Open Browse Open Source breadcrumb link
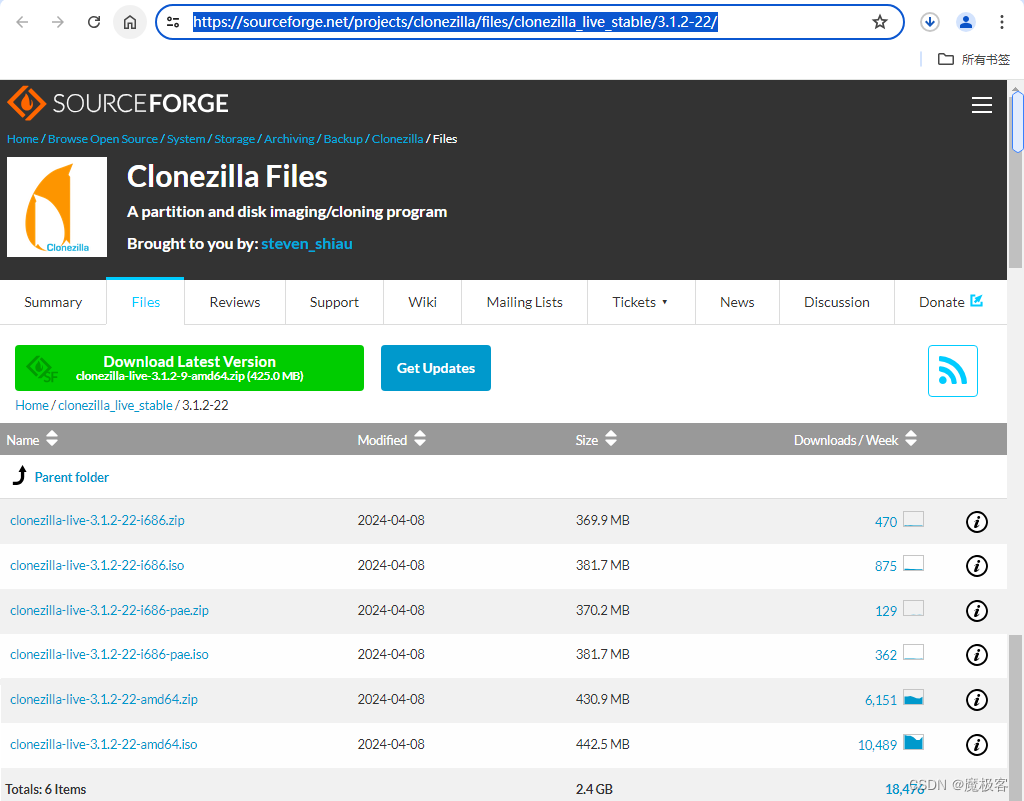The width and height of the screenshot is (1024, 801). coord(103,139)
